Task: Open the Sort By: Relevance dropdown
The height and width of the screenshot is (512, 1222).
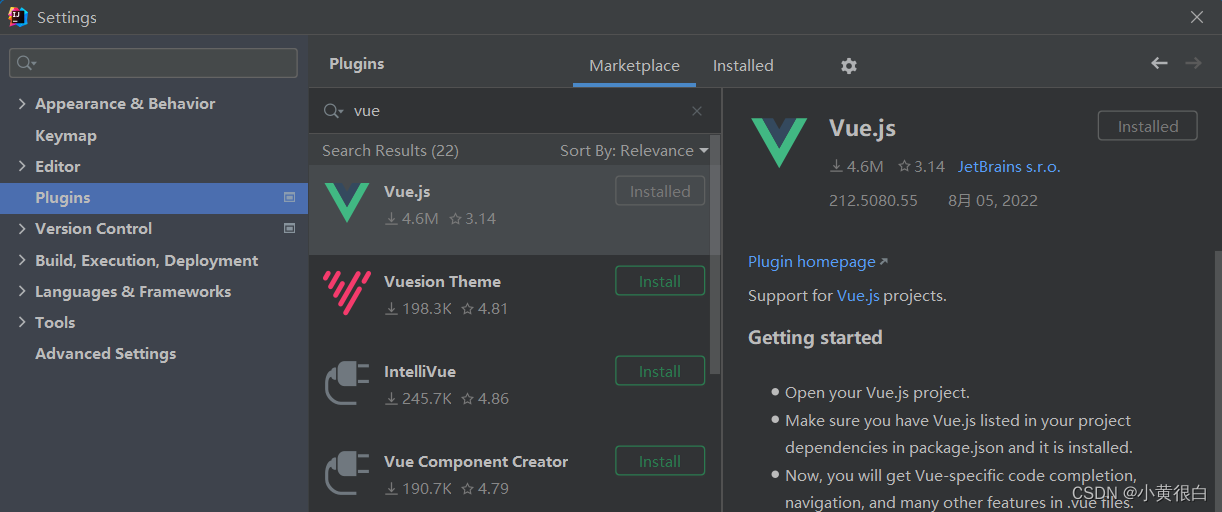Action: (634, 151)
